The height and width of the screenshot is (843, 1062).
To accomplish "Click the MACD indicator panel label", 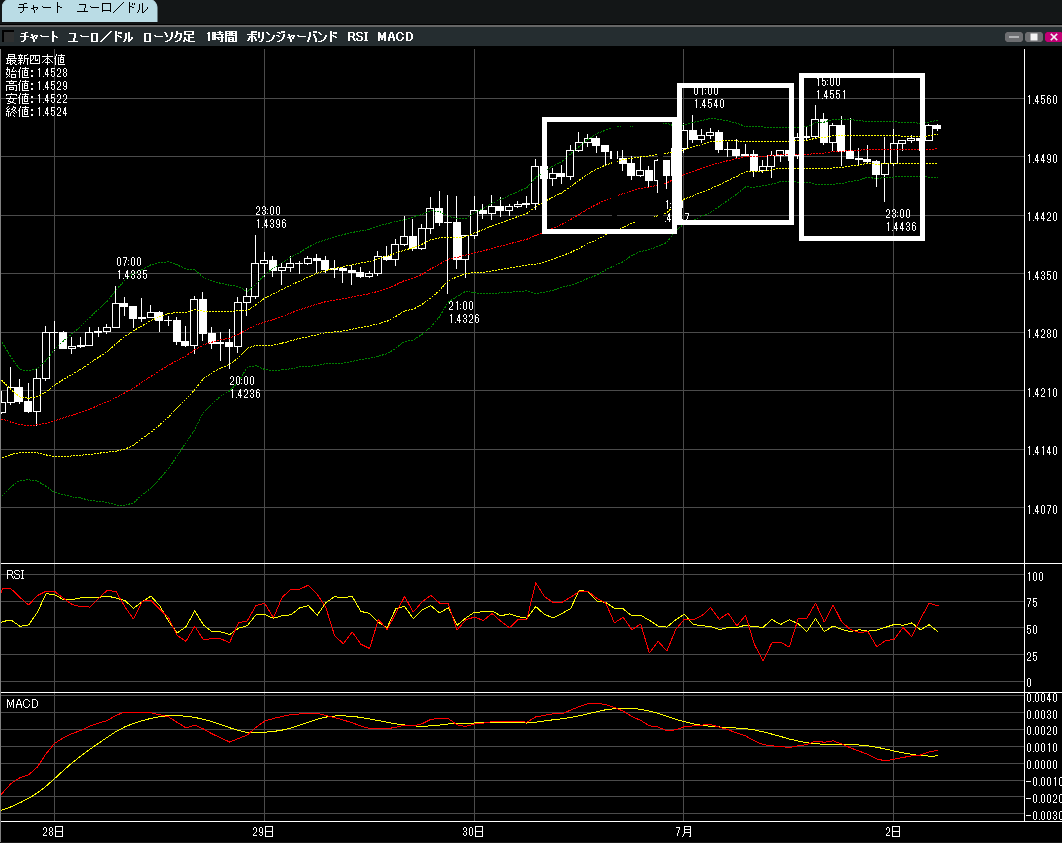I will coord(21,705).
